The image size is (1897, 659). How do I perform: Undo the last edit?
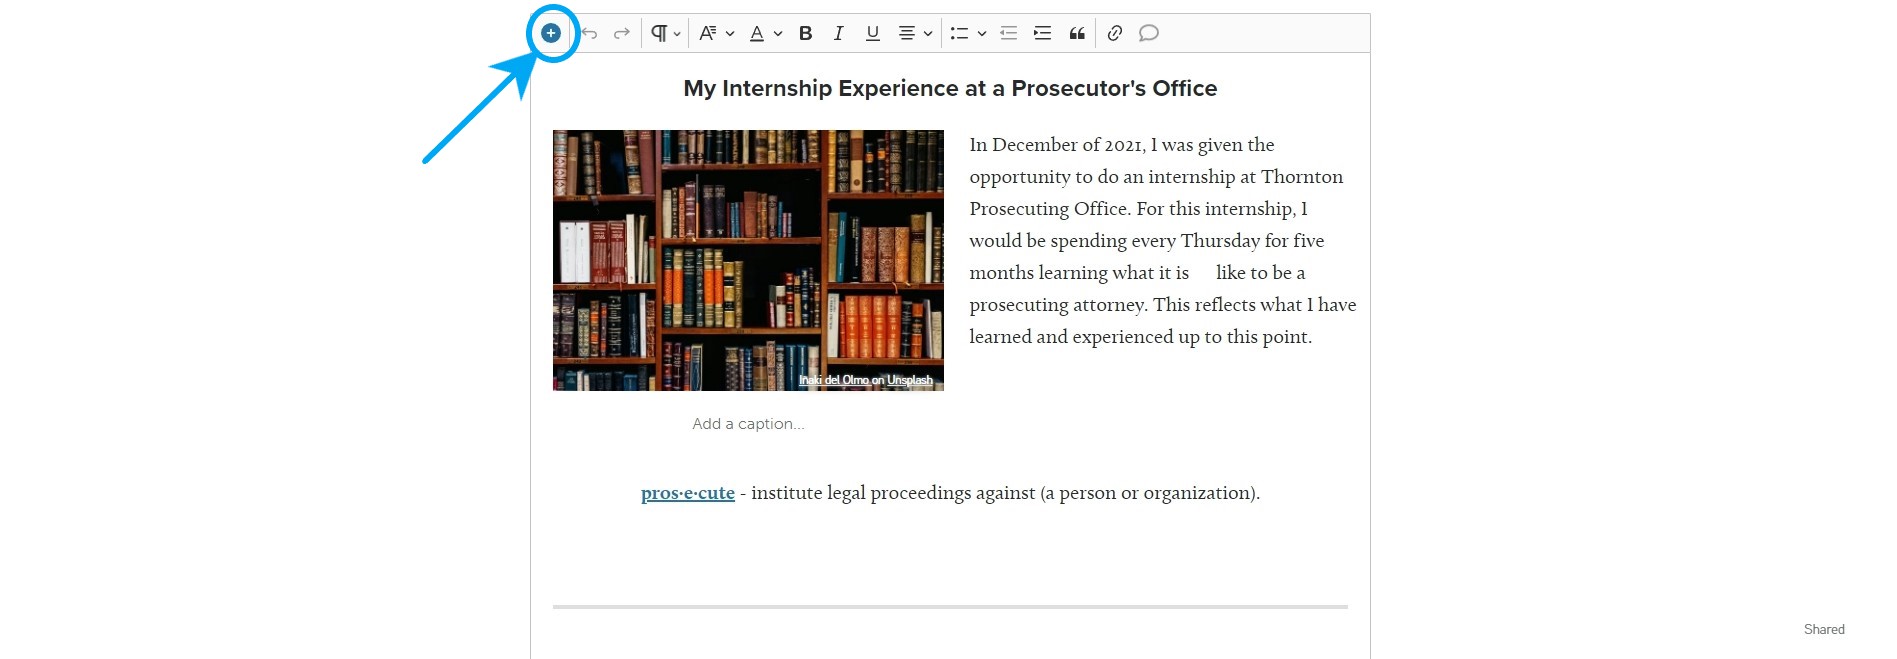click(x=589, y=33)
